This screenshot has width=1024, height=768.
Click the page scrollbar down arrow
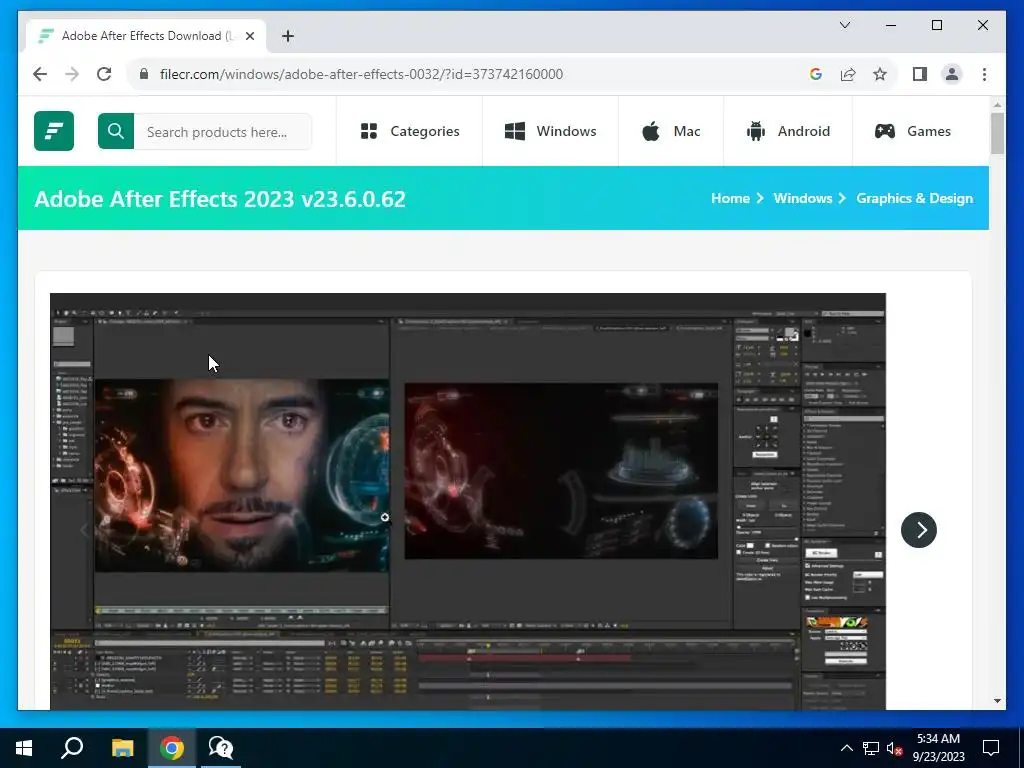pyautogui.click(x=997, y=701)
